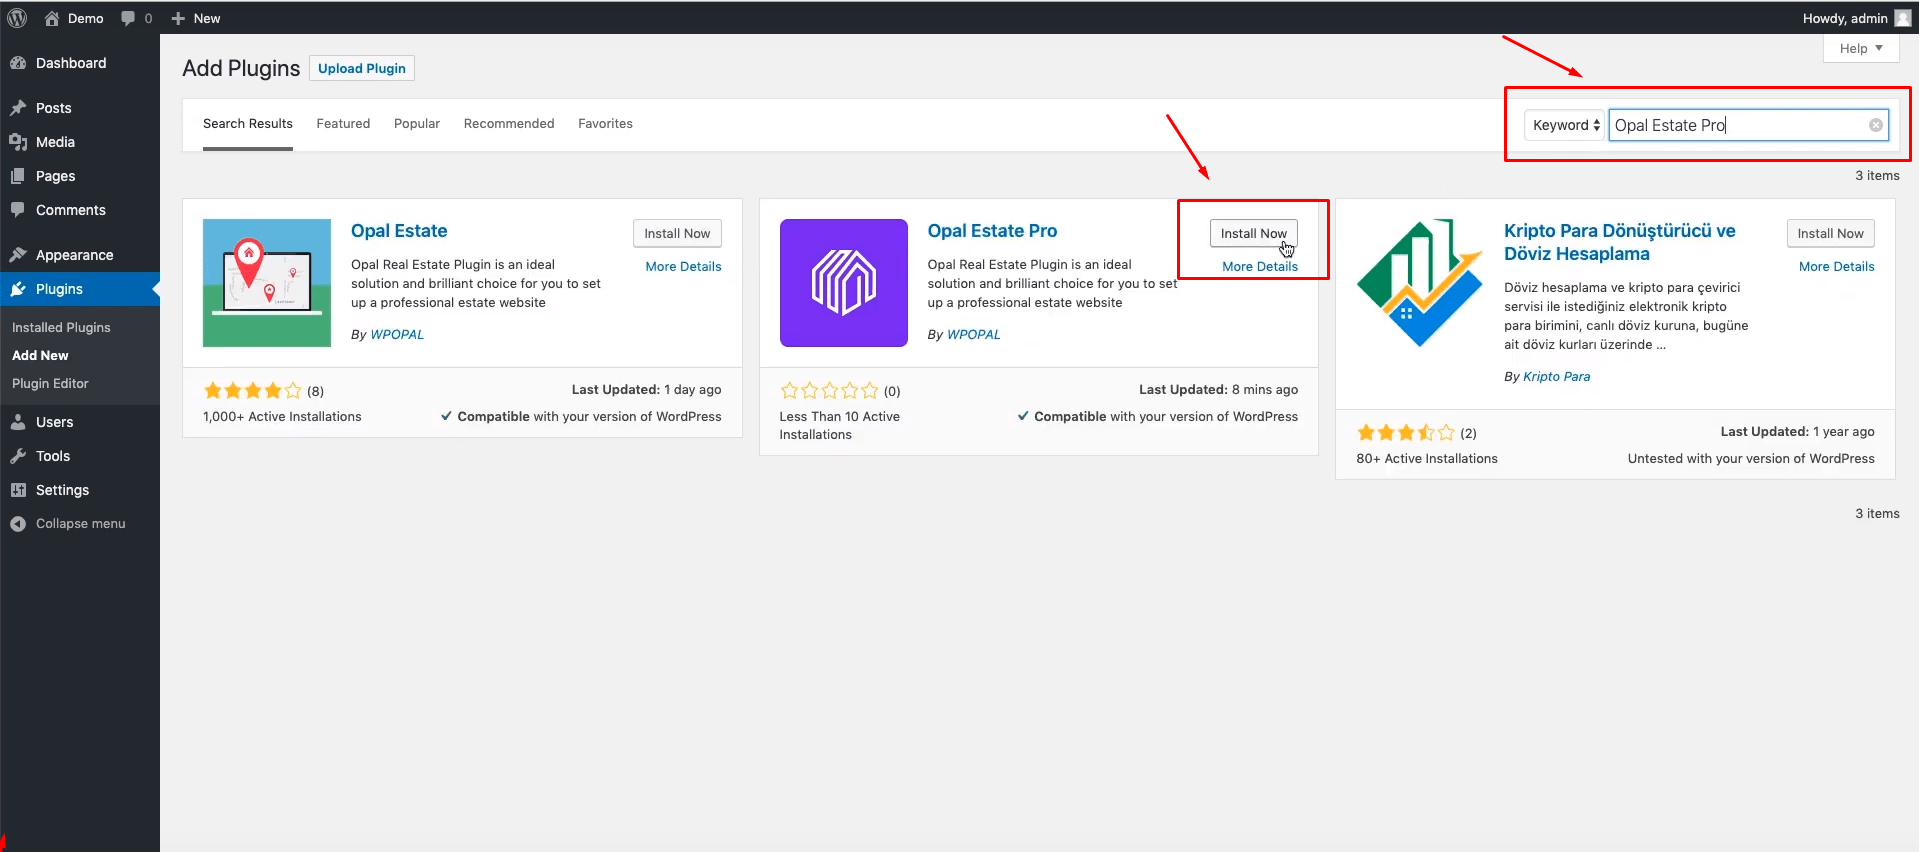The width and height of the screenshot is (1919, 852).
Task: Click "1,000+ Active Installations" text
Action: coord(282,416)
